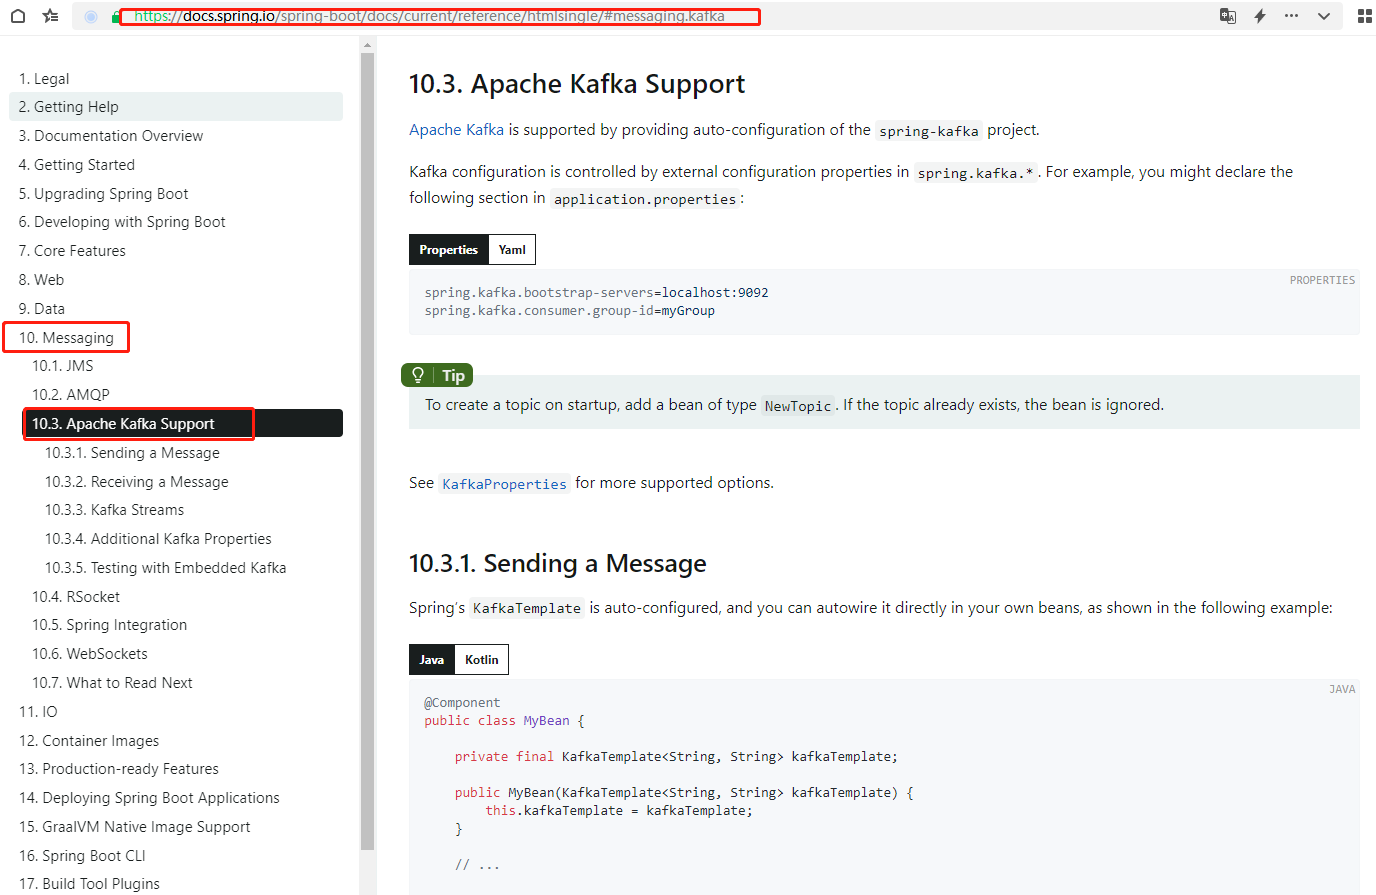The image size is (1376, 895).
Task: Open 17. Build Tool Plugins in sidebar
Action: [89, 884]
